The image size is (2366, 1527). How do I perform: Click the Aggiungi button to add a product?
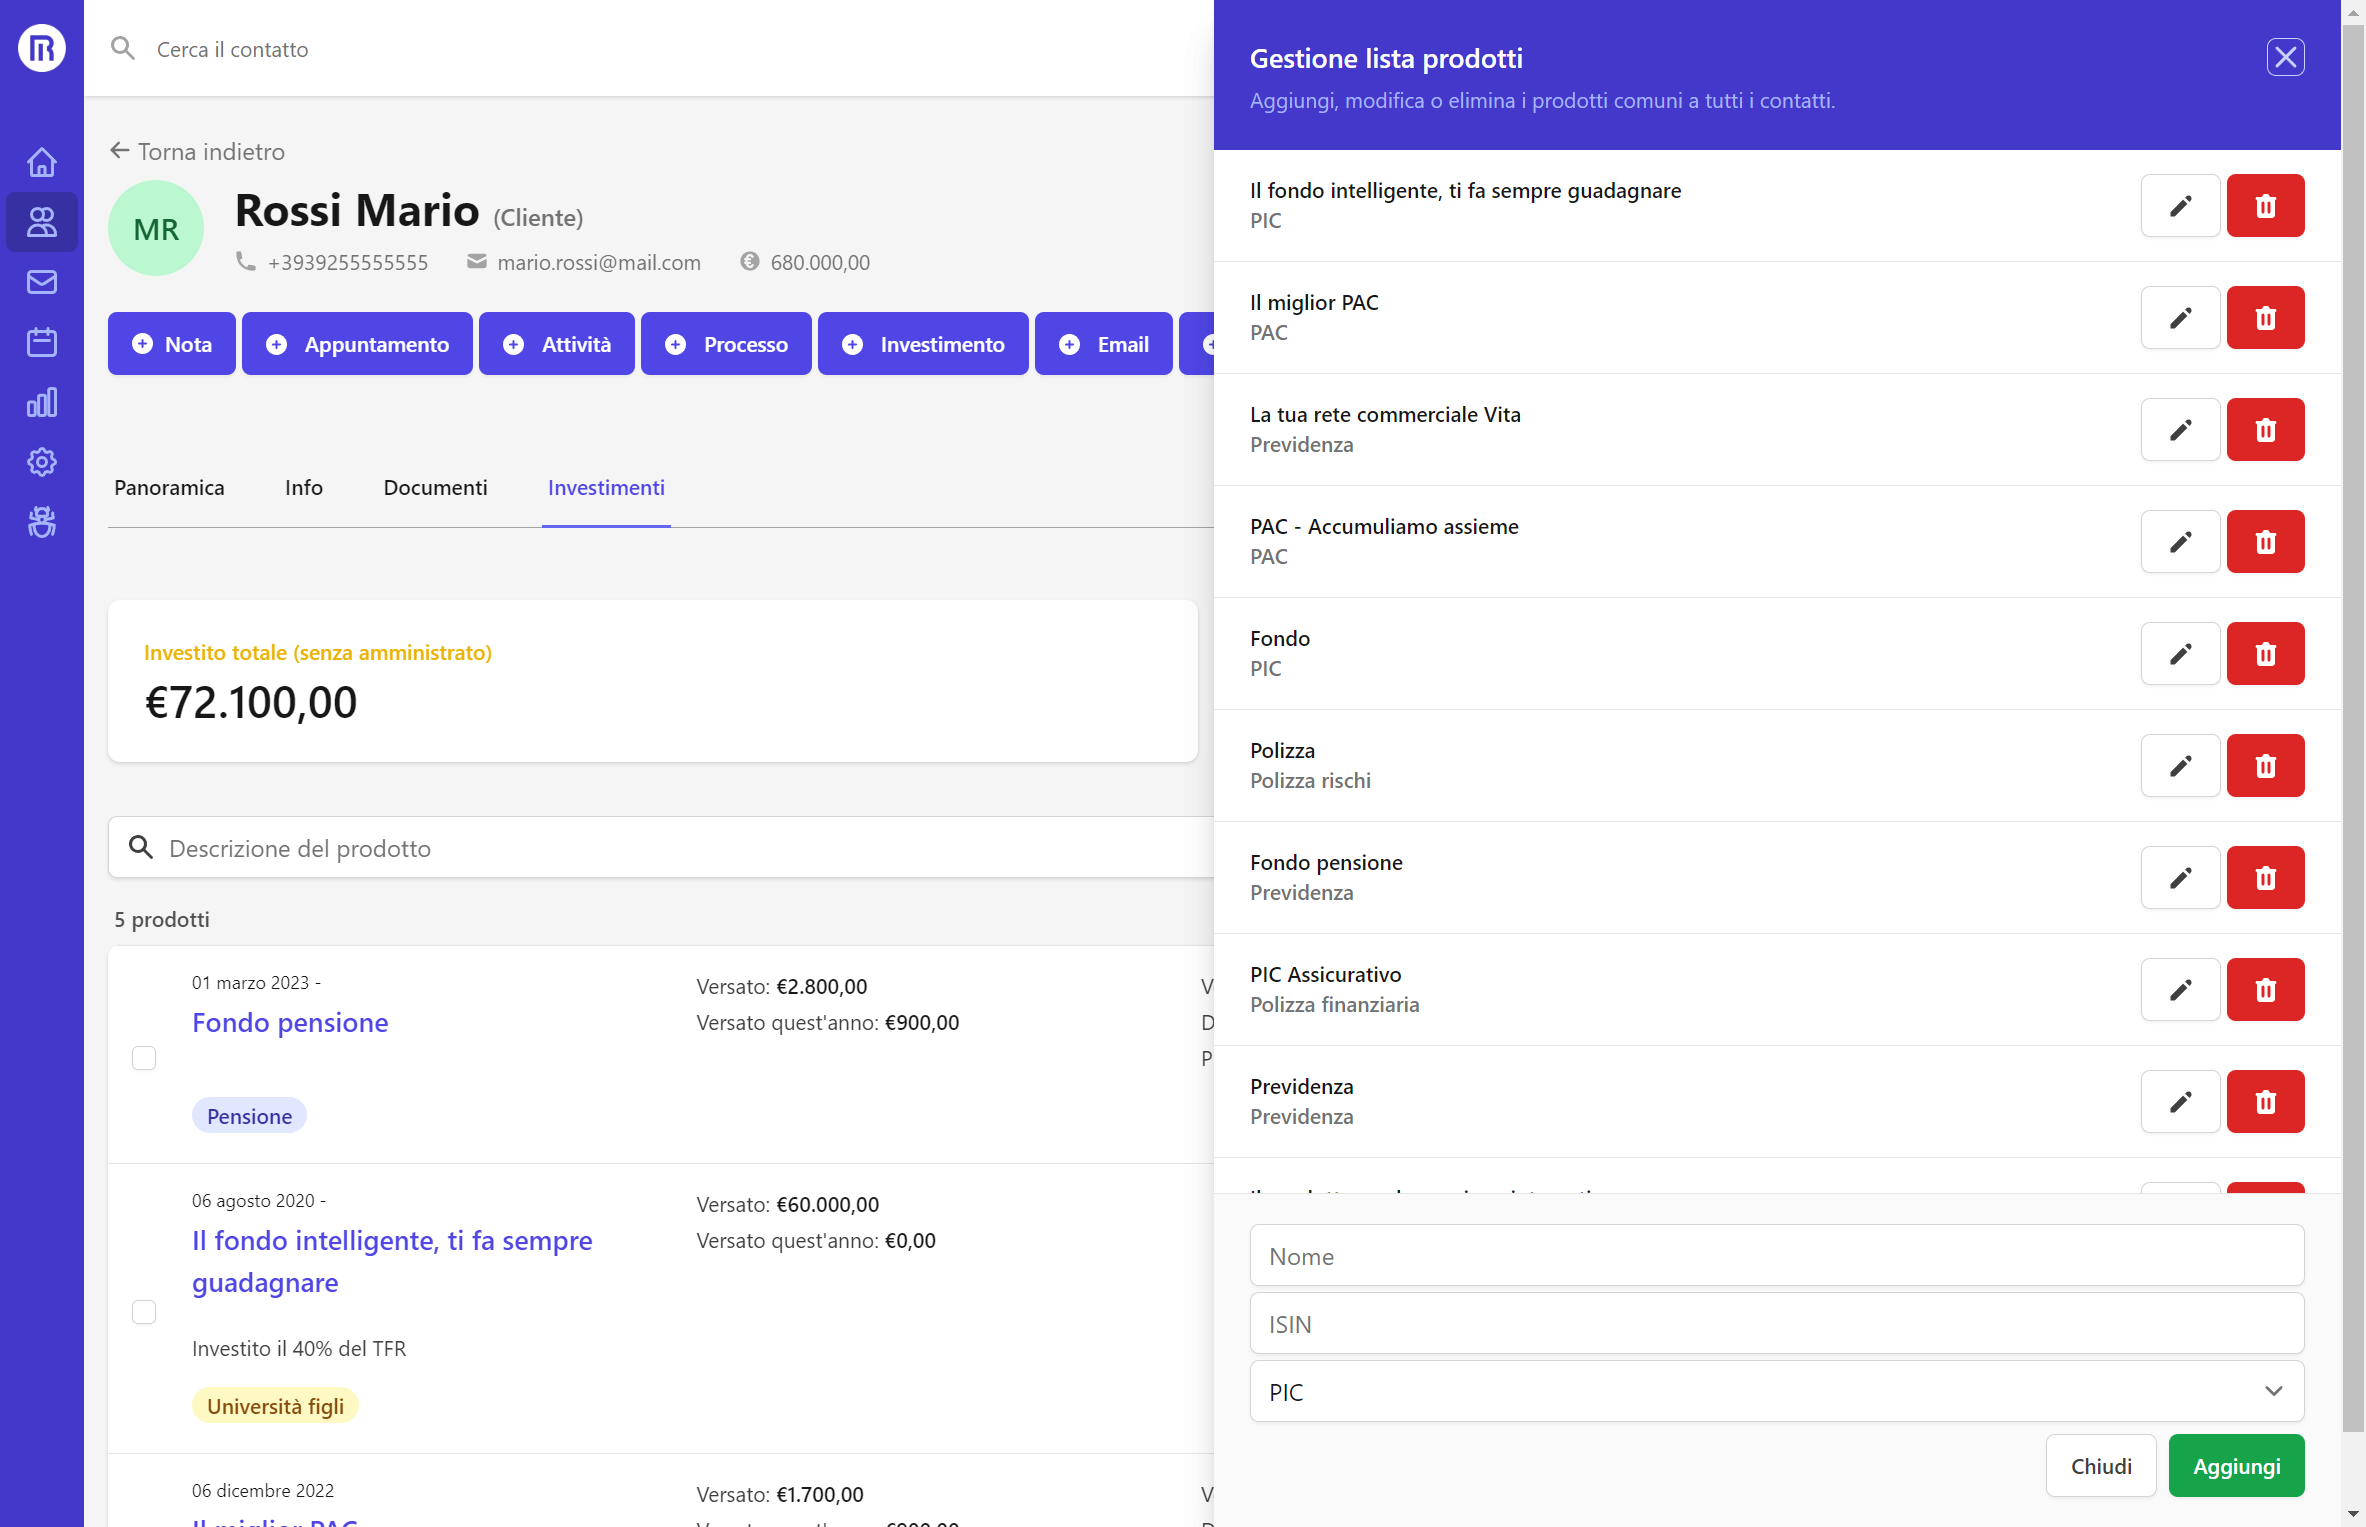click(x=2236, y=1465)
